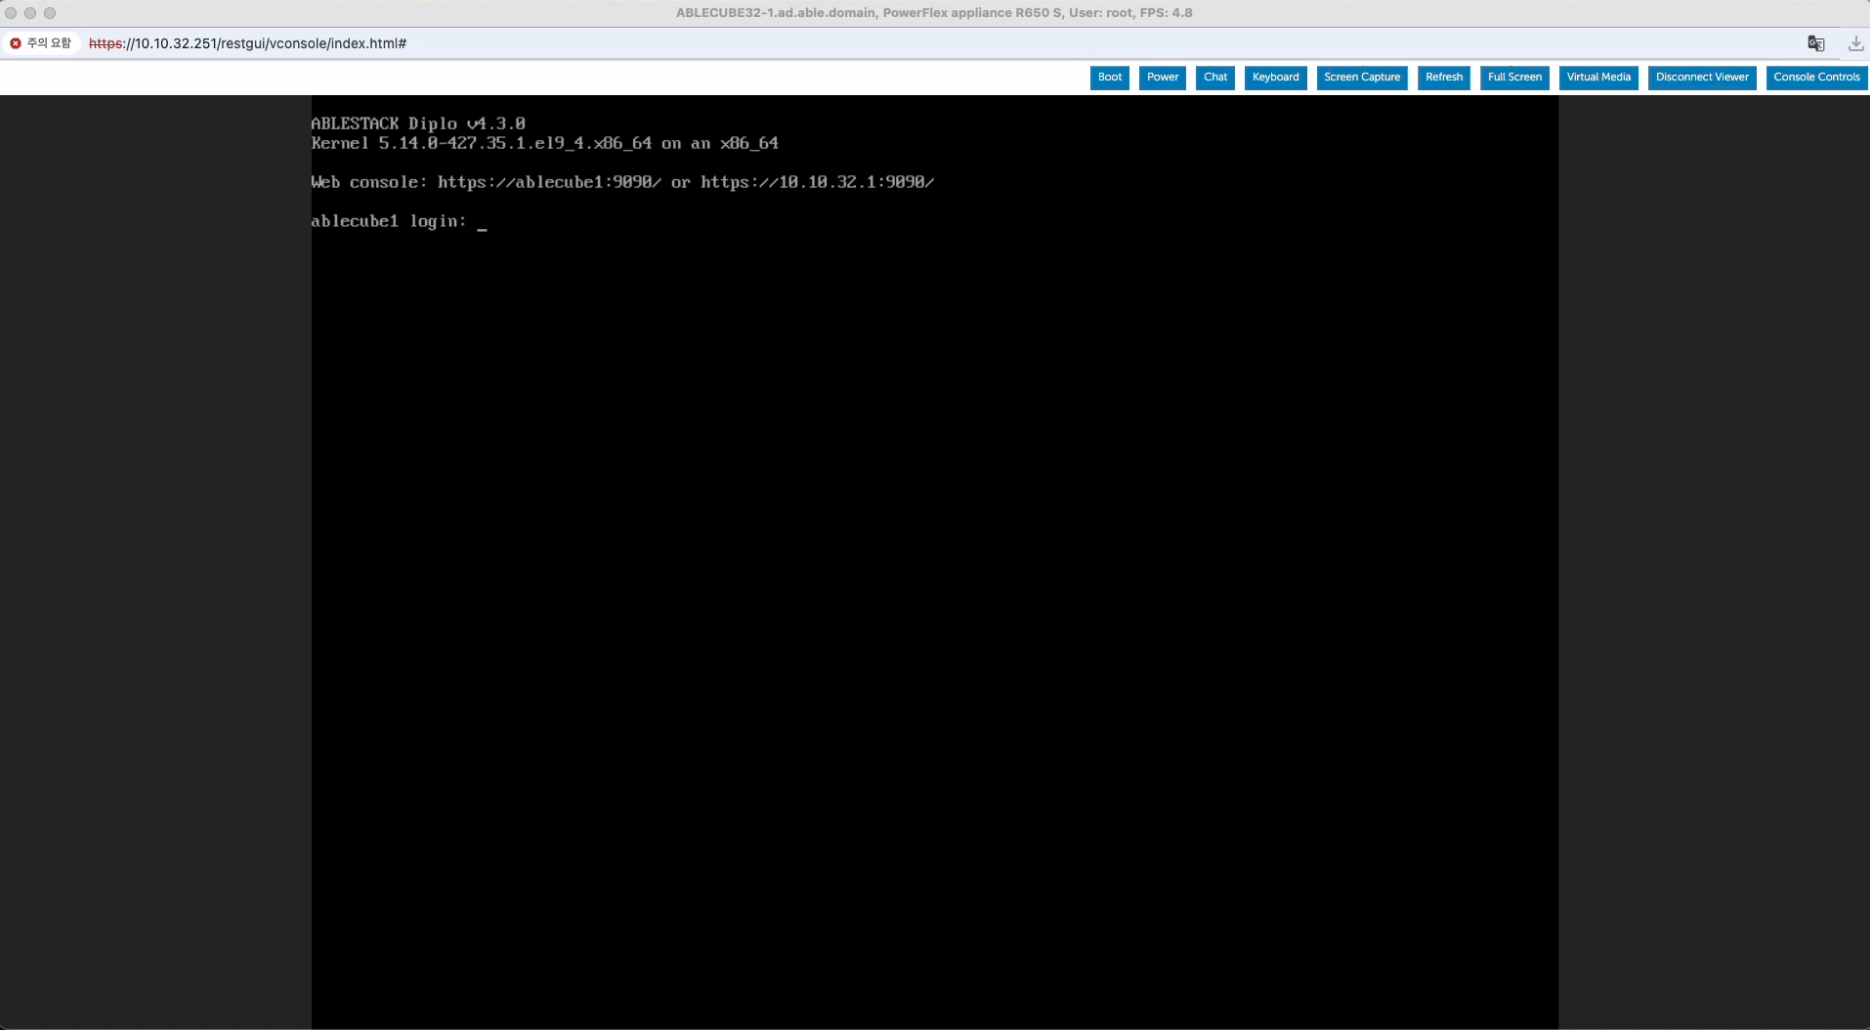This screenshot has width=1870, height=1030.
Task: Take a Screen Capture
Action: pyautogui.click(x=1362, y=78)
